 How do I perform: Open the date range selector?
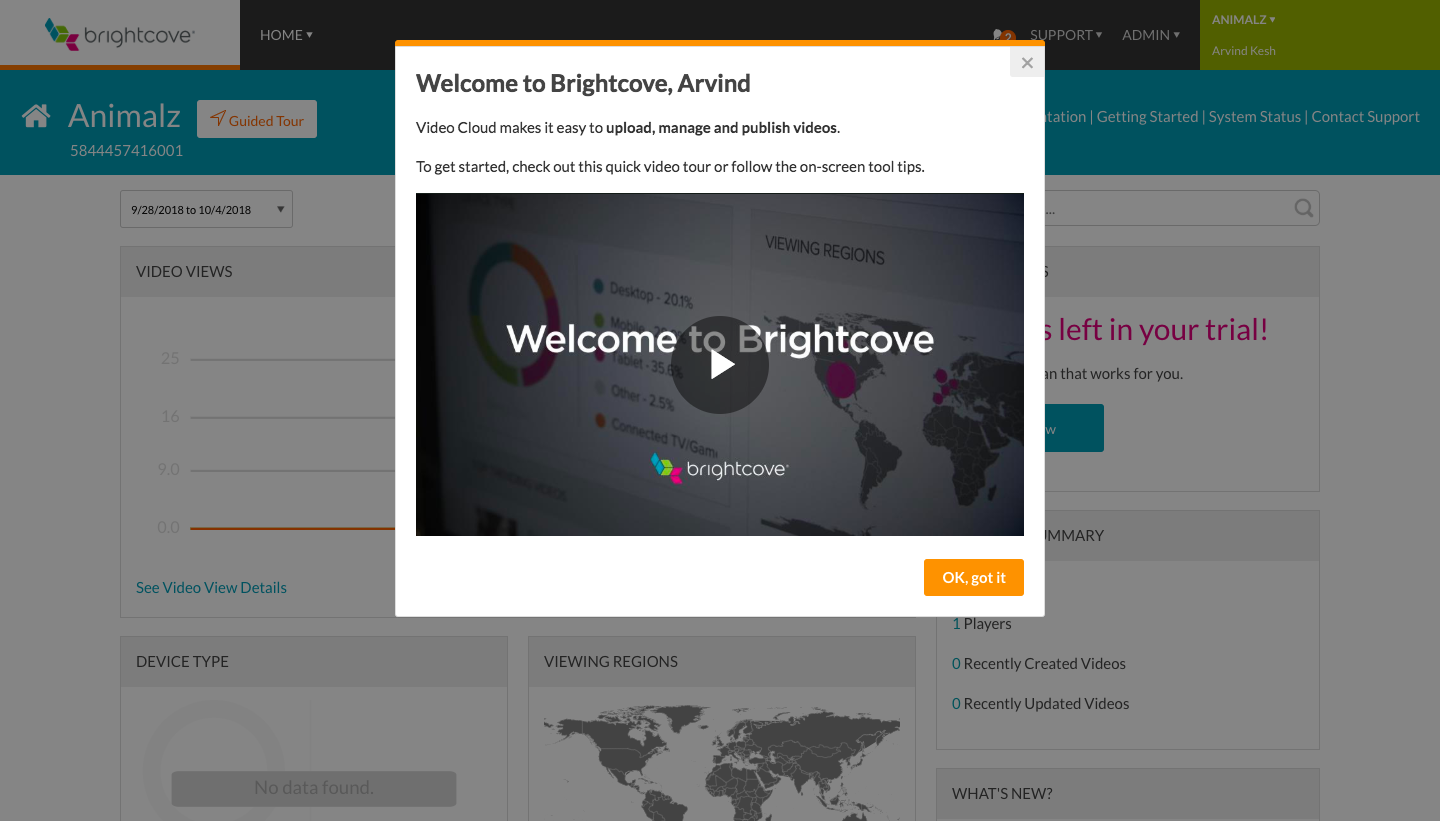tap(206, 208)
